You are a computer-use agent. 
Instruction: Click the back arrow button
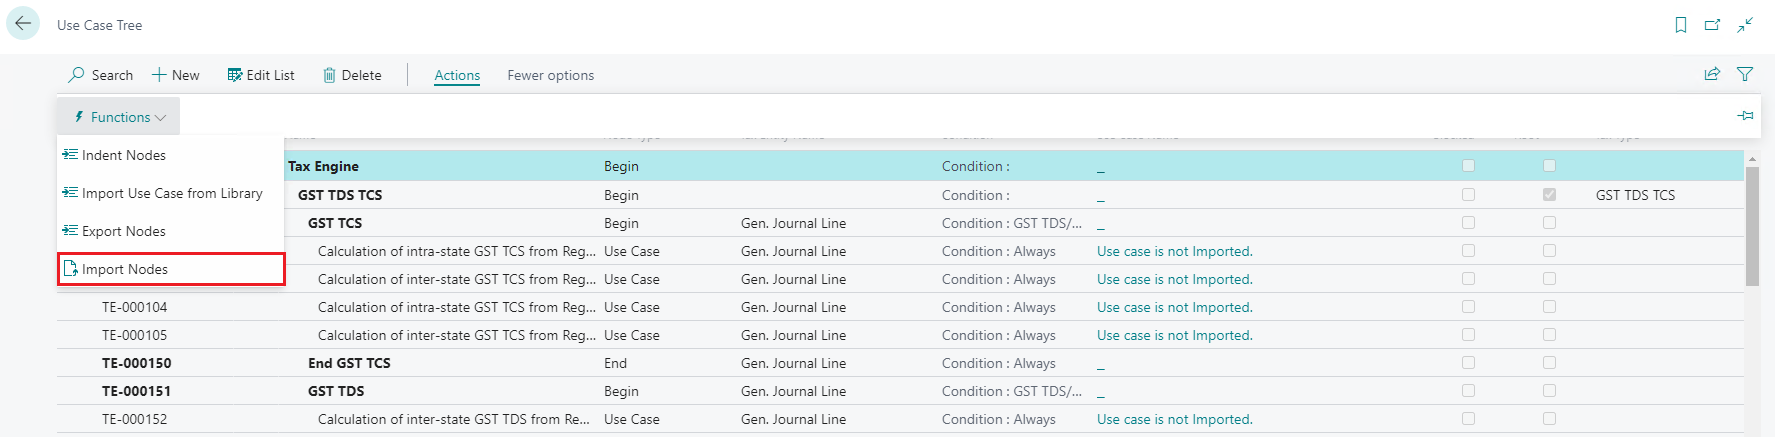(x=23, y=24)
